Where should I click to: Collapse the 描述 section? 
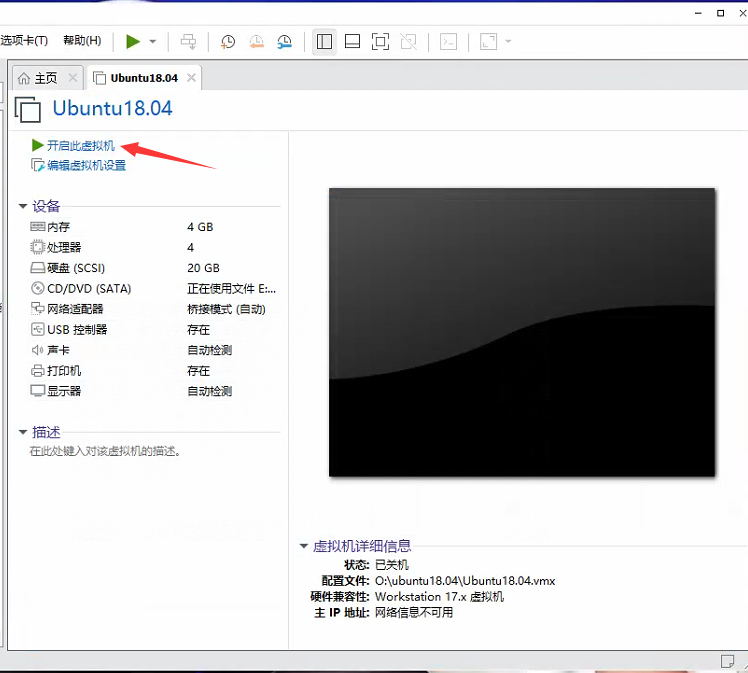(22, 432)
